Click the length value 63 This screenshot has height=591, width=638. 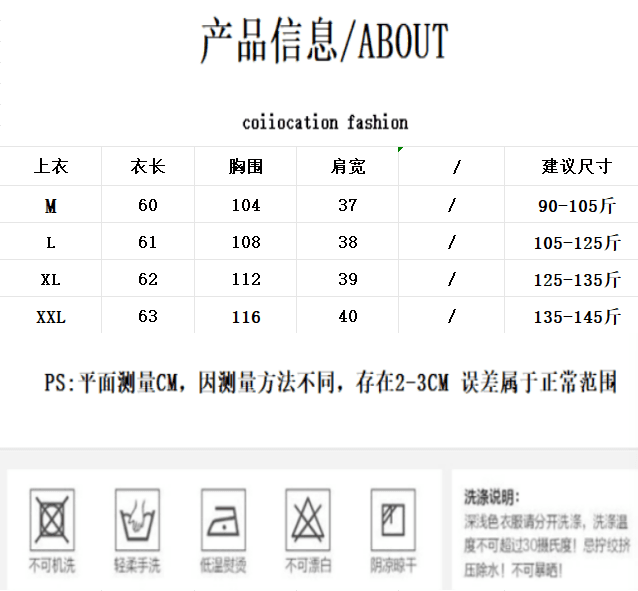(148, 316)
